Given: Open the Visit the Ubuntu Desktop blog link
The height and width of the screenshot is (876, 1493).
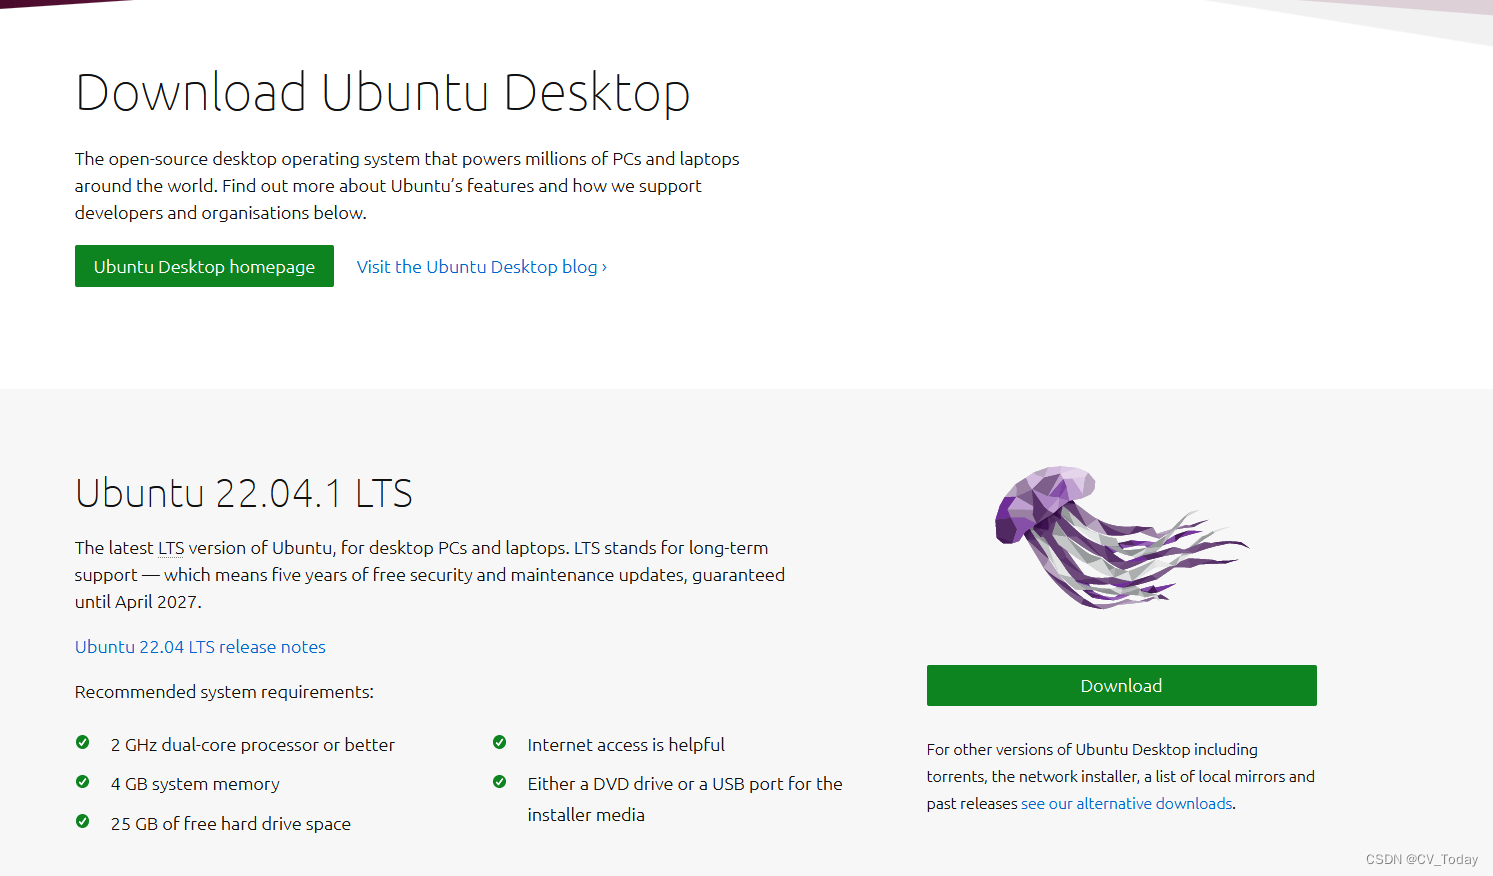Looking at the screenshot, I should tap(482, 267).
